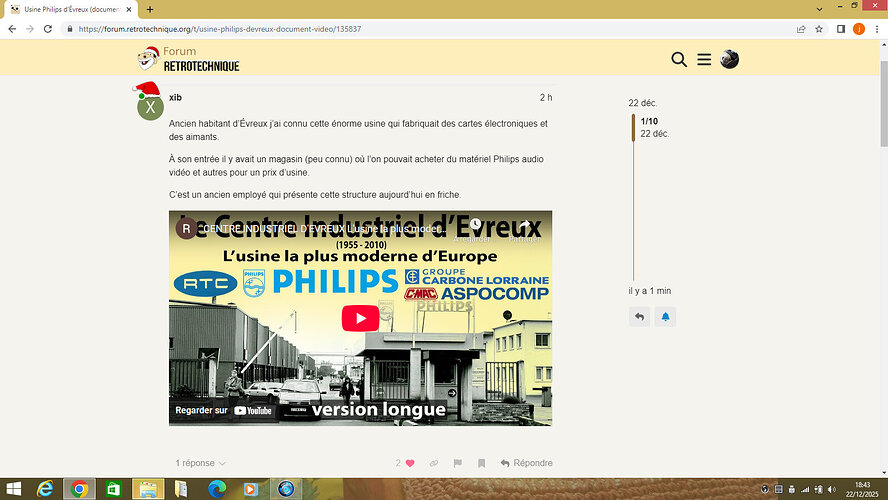This screenshot has width=888, height=500.
Task: Click the reply arrow button in timeline
Action: click(x=640, y=317)
